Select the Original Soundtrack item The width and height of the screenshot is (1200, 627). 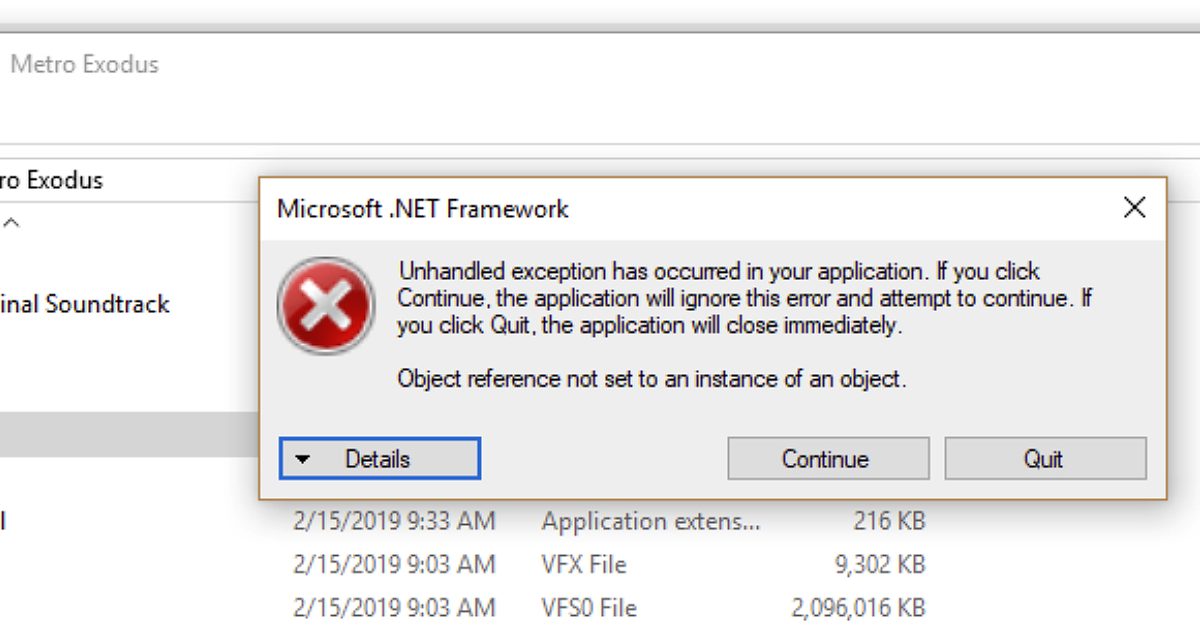pos(85,304)
